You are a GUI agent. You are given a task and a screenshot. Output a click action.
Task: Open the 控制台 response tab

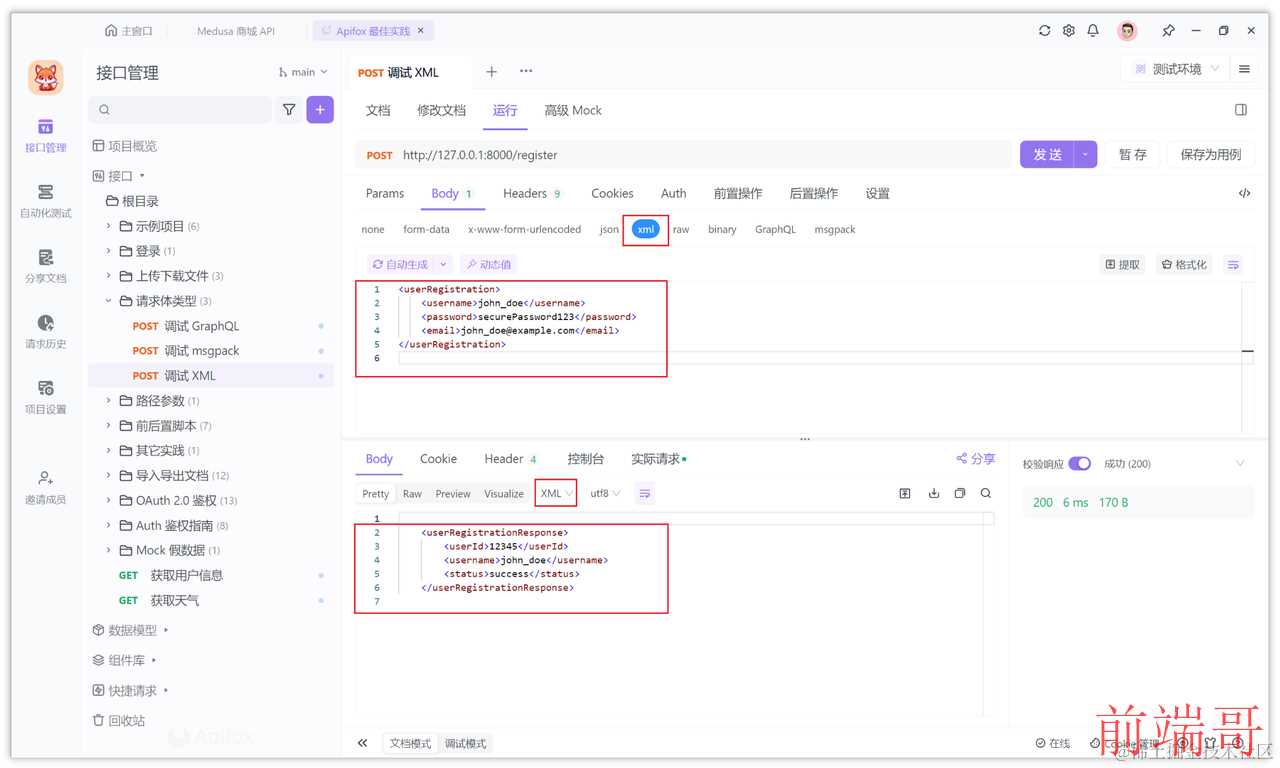[x=586, y=459]
